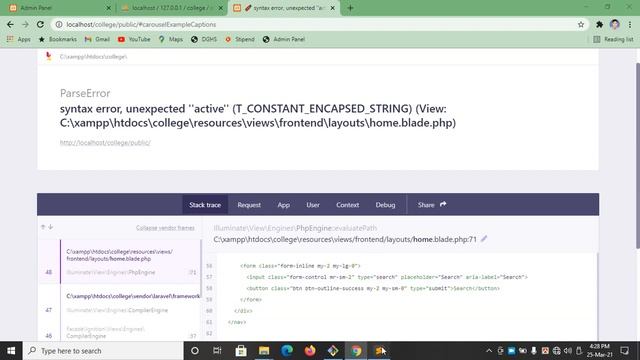Open network icon in system tray
The width and height of the screenshot is (640, 360).
556,351
